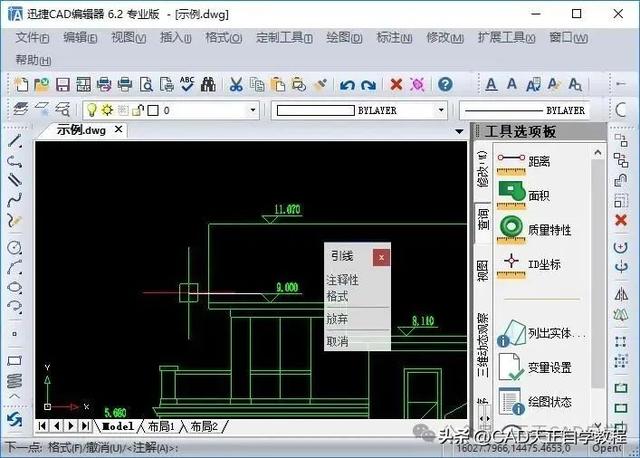The image size is (640, 458).
Task: Click the Area measurement tool icon
Action: (511, 196)
